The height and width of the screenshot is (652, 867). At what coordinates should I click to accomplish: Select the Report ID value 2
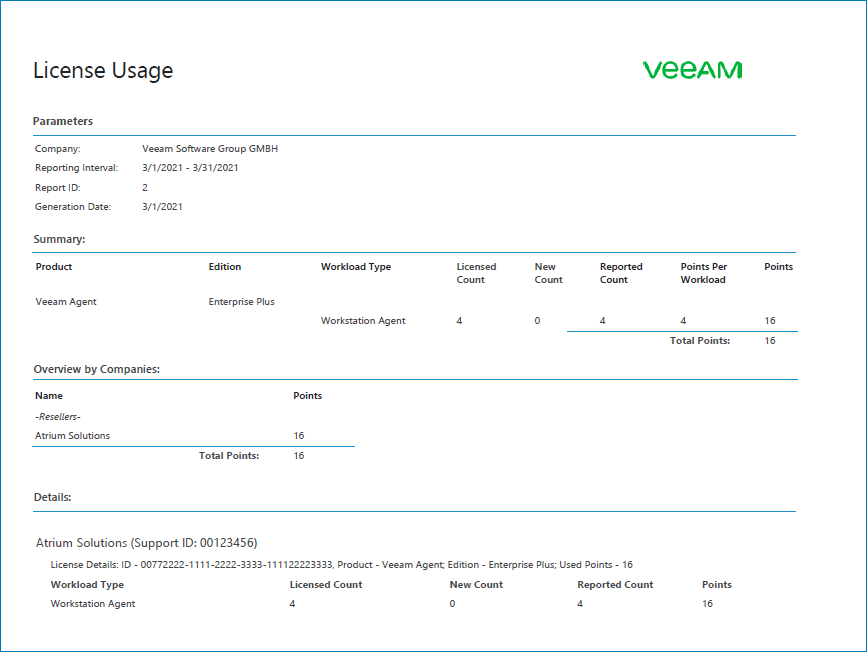click(145, 187)
